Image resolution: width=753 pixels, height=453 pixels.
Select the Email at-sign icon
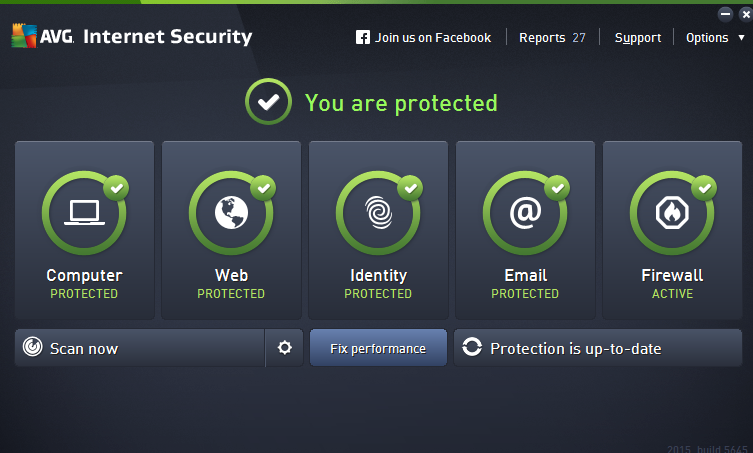point(525,213)
